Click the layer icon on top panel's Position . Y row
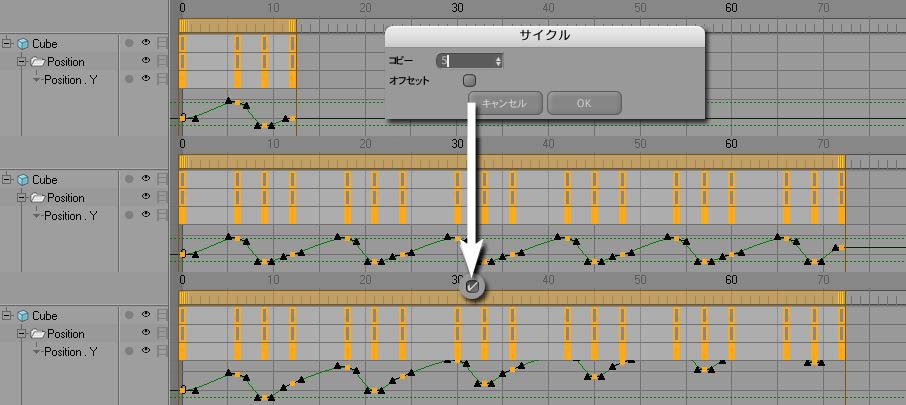The image size is (906, 405). click(162, 79)
